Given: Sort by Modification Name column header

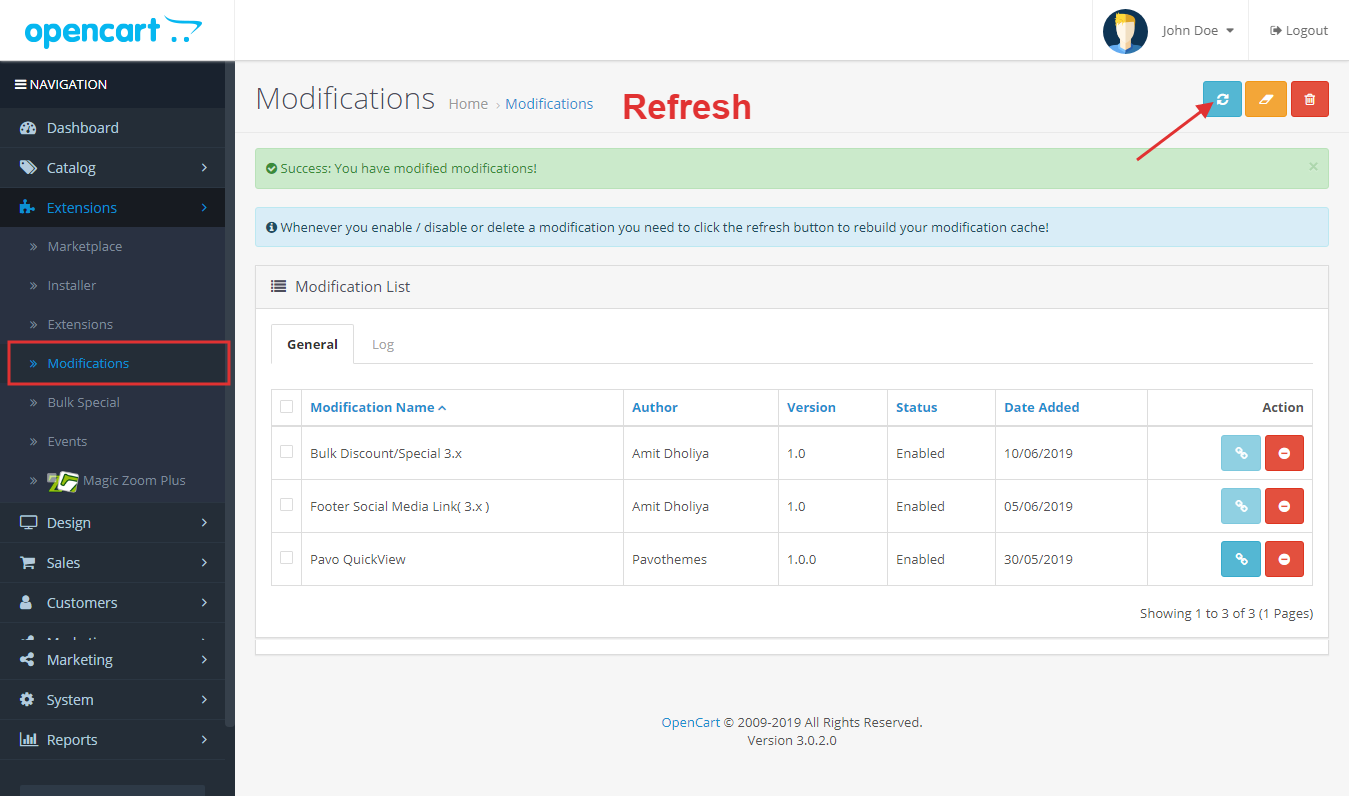Looking at the screenshot, I should pos(378,407).
